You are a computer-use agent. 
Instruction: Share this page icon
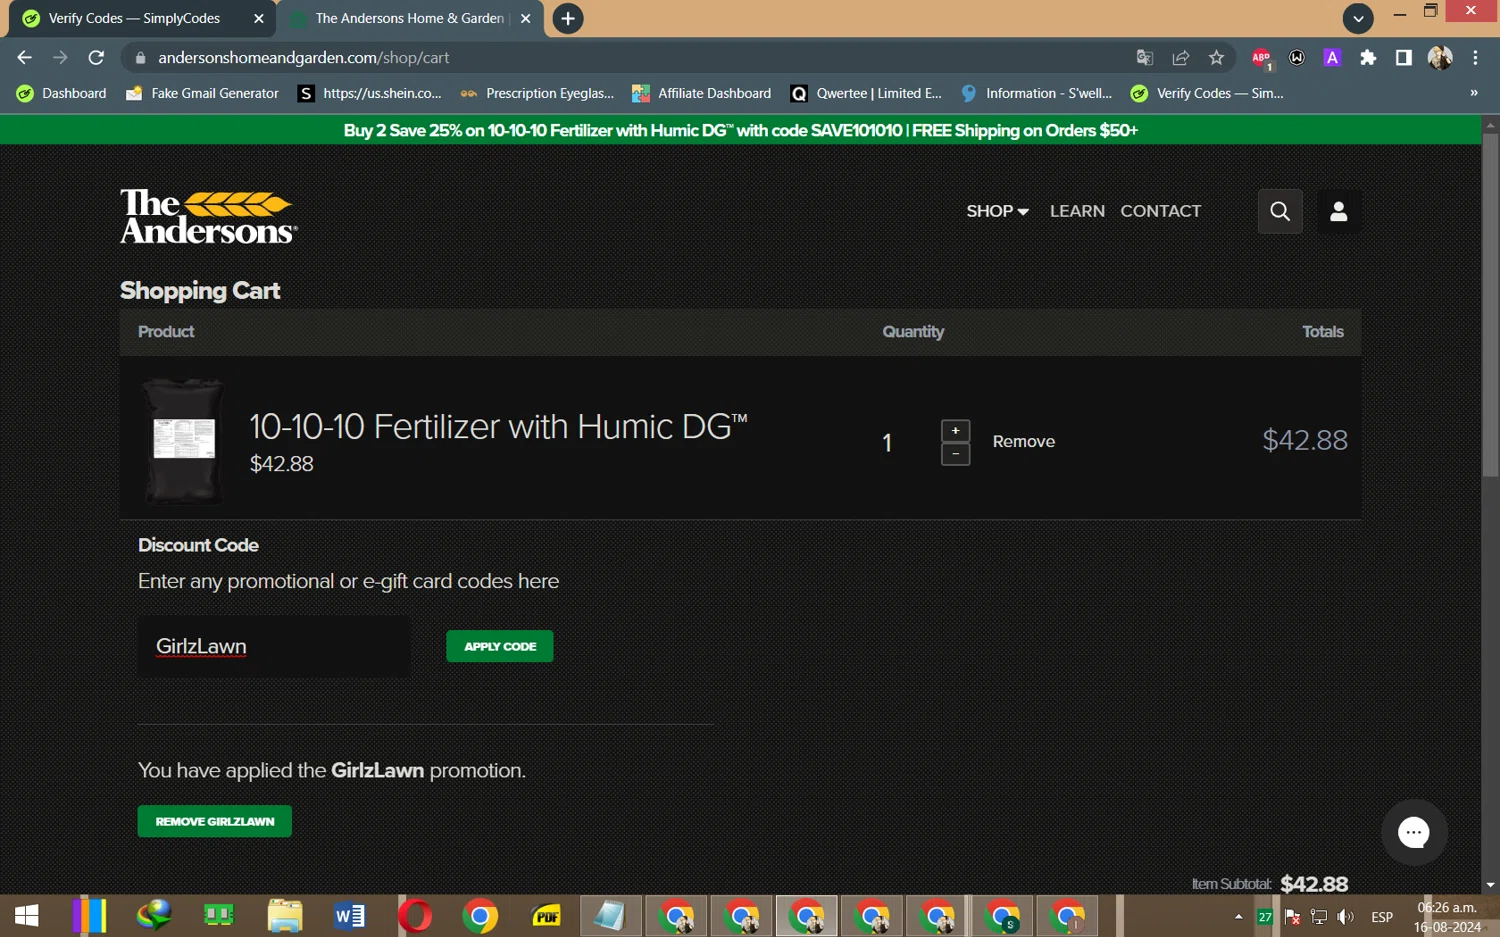coord(1181,58)
